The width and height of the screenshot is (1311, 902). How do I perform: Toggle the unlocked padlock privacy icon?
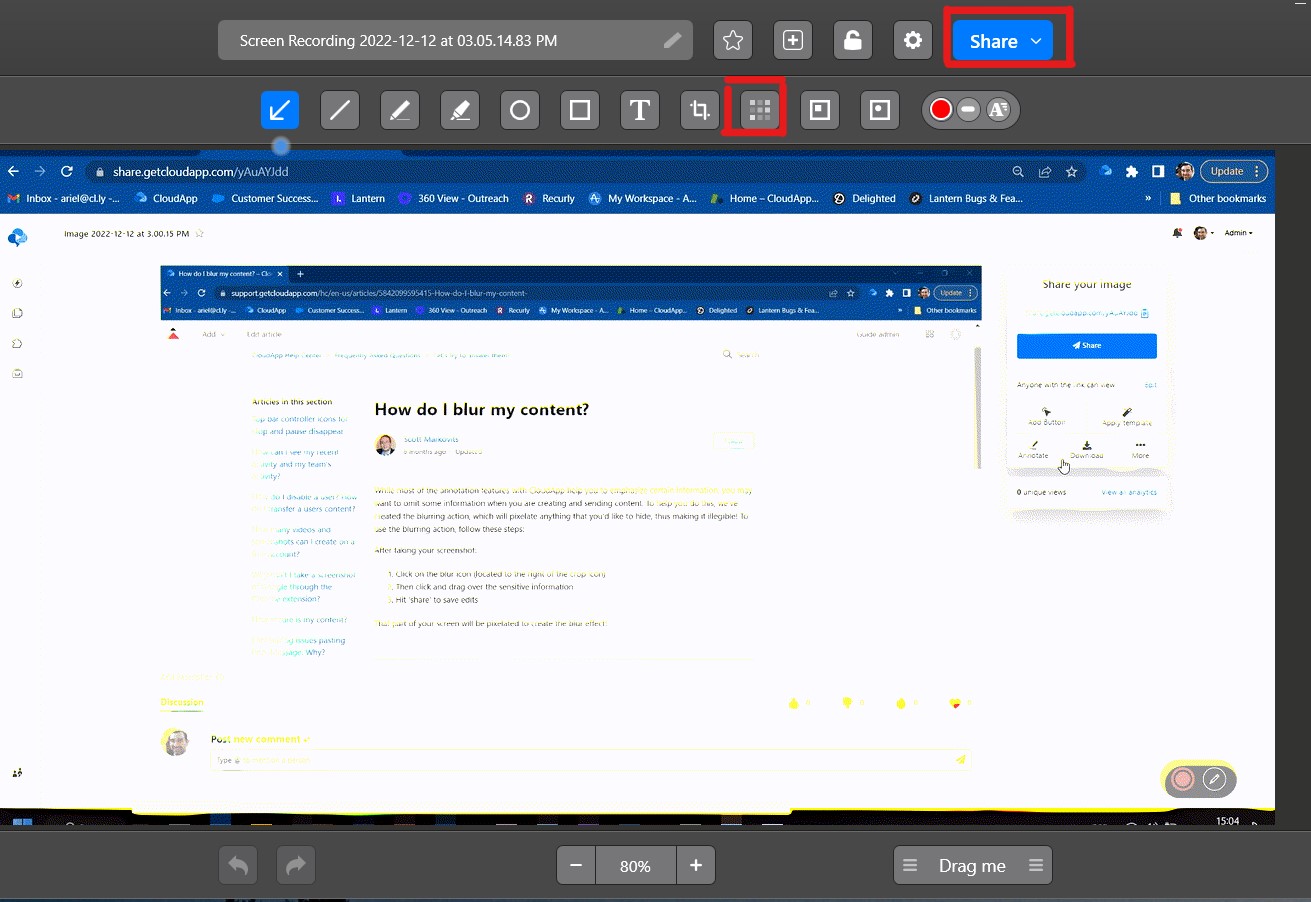point(853,41)
